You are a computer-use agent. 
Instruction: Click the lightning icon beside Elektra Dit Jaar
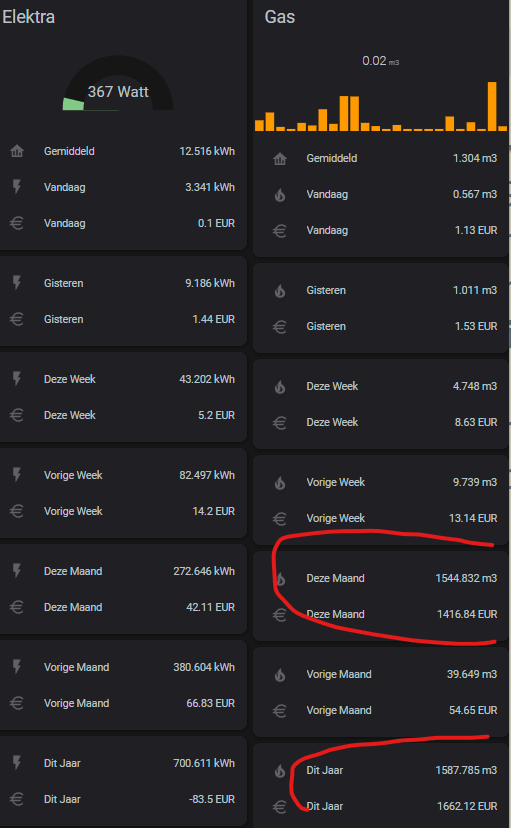tap(17, 763)
